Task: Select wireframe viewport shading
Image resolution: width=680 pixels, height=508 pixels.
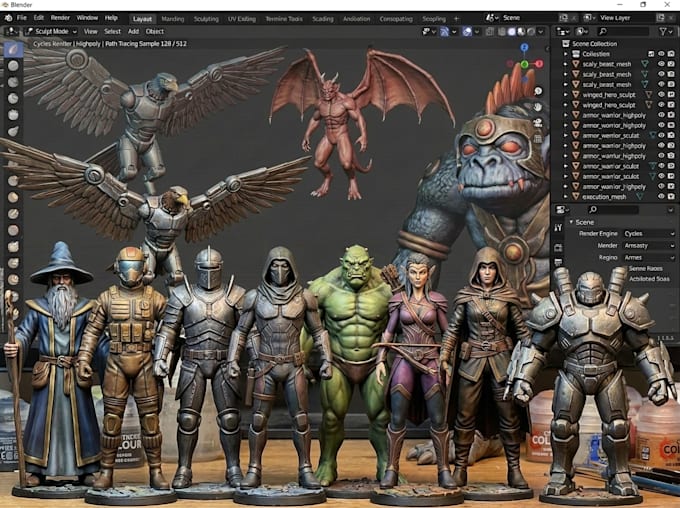Action: 502,31
